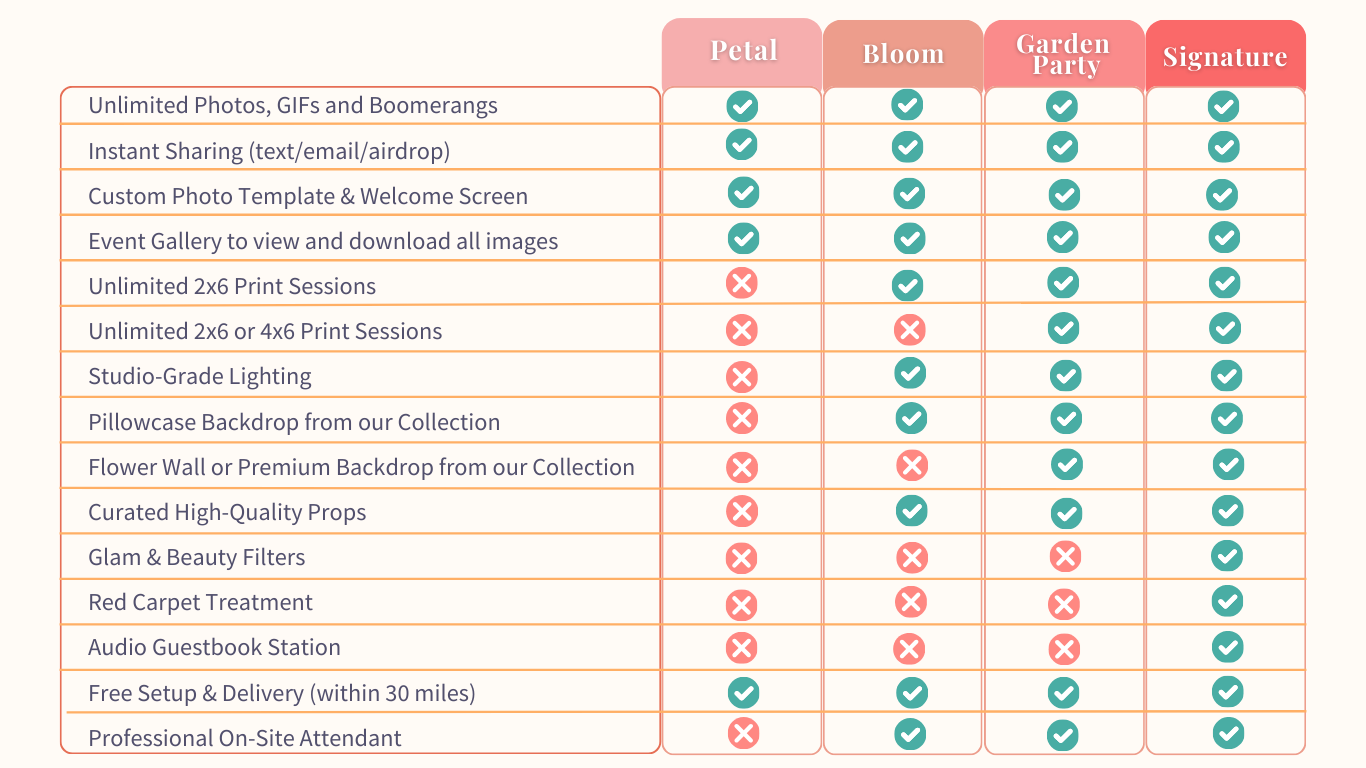Click Petal's red X for Professional On-Site Attendant

(x=743, y=733)
